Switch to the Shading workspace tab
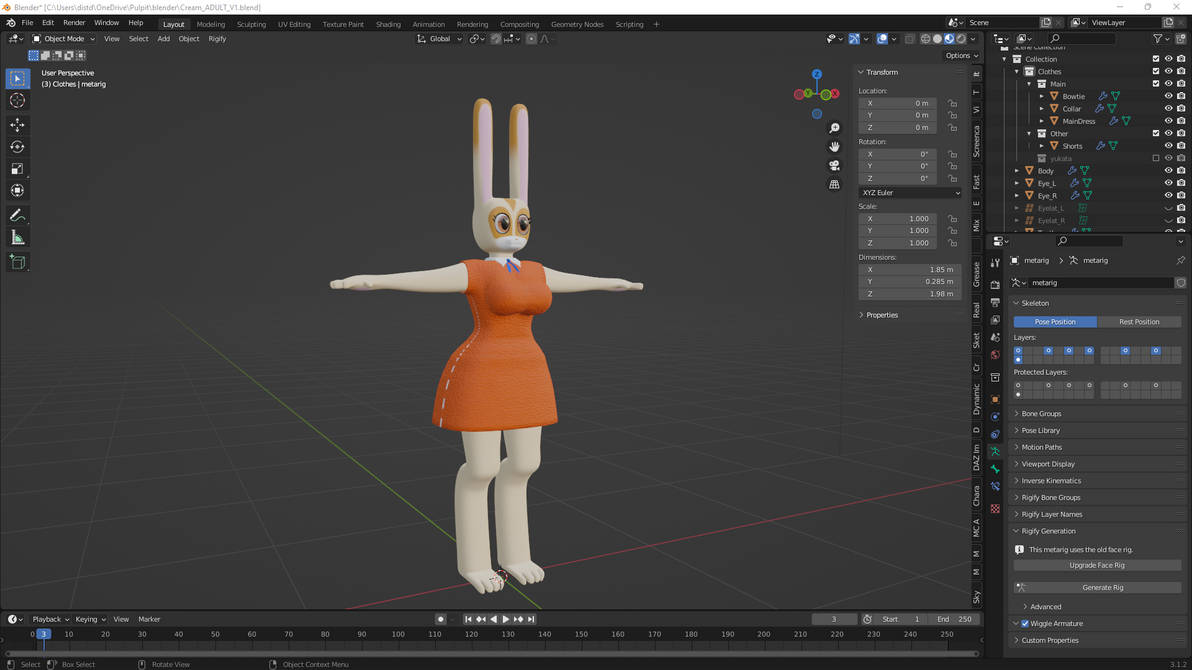 pos(388,24)
